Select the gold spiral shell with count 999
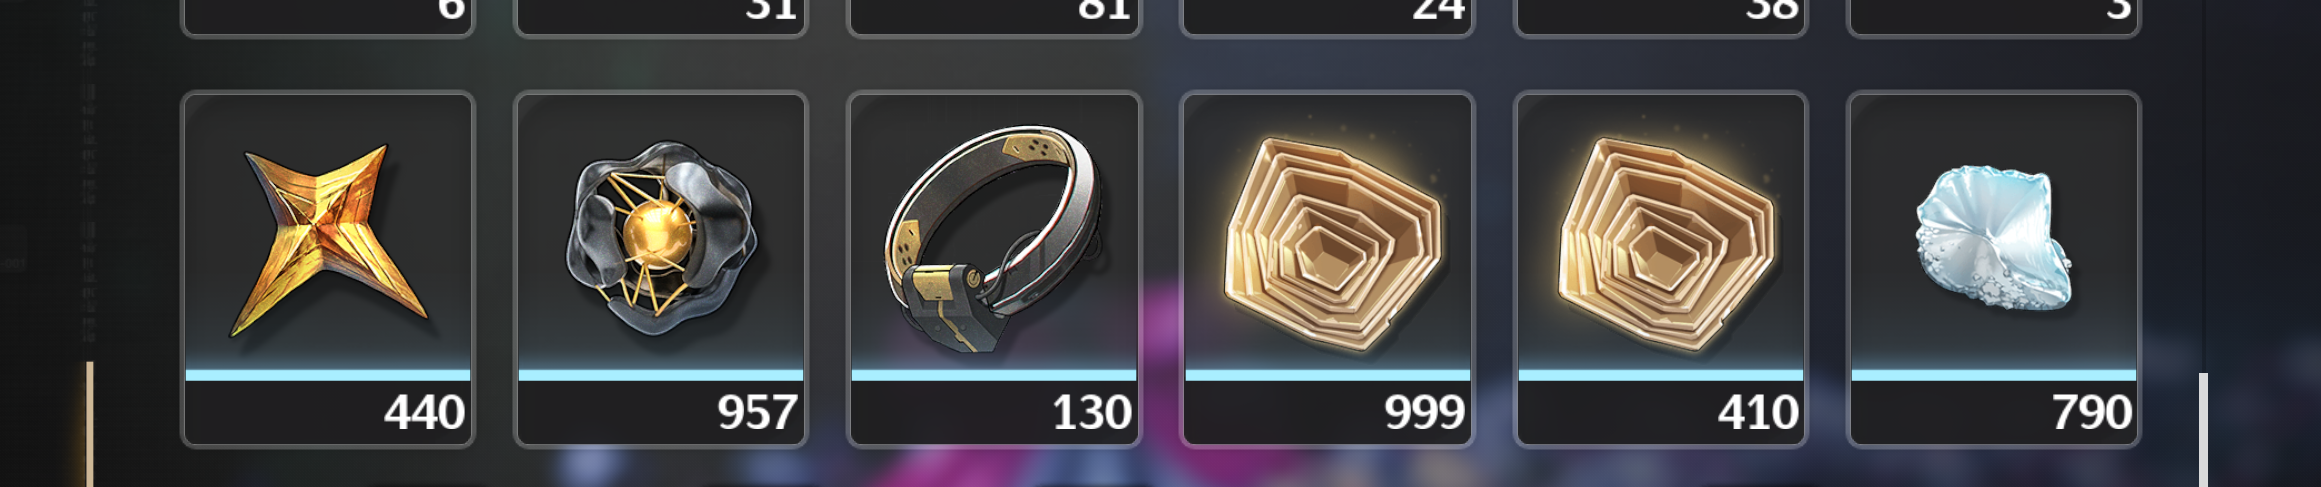 (x=1327, y=268)
